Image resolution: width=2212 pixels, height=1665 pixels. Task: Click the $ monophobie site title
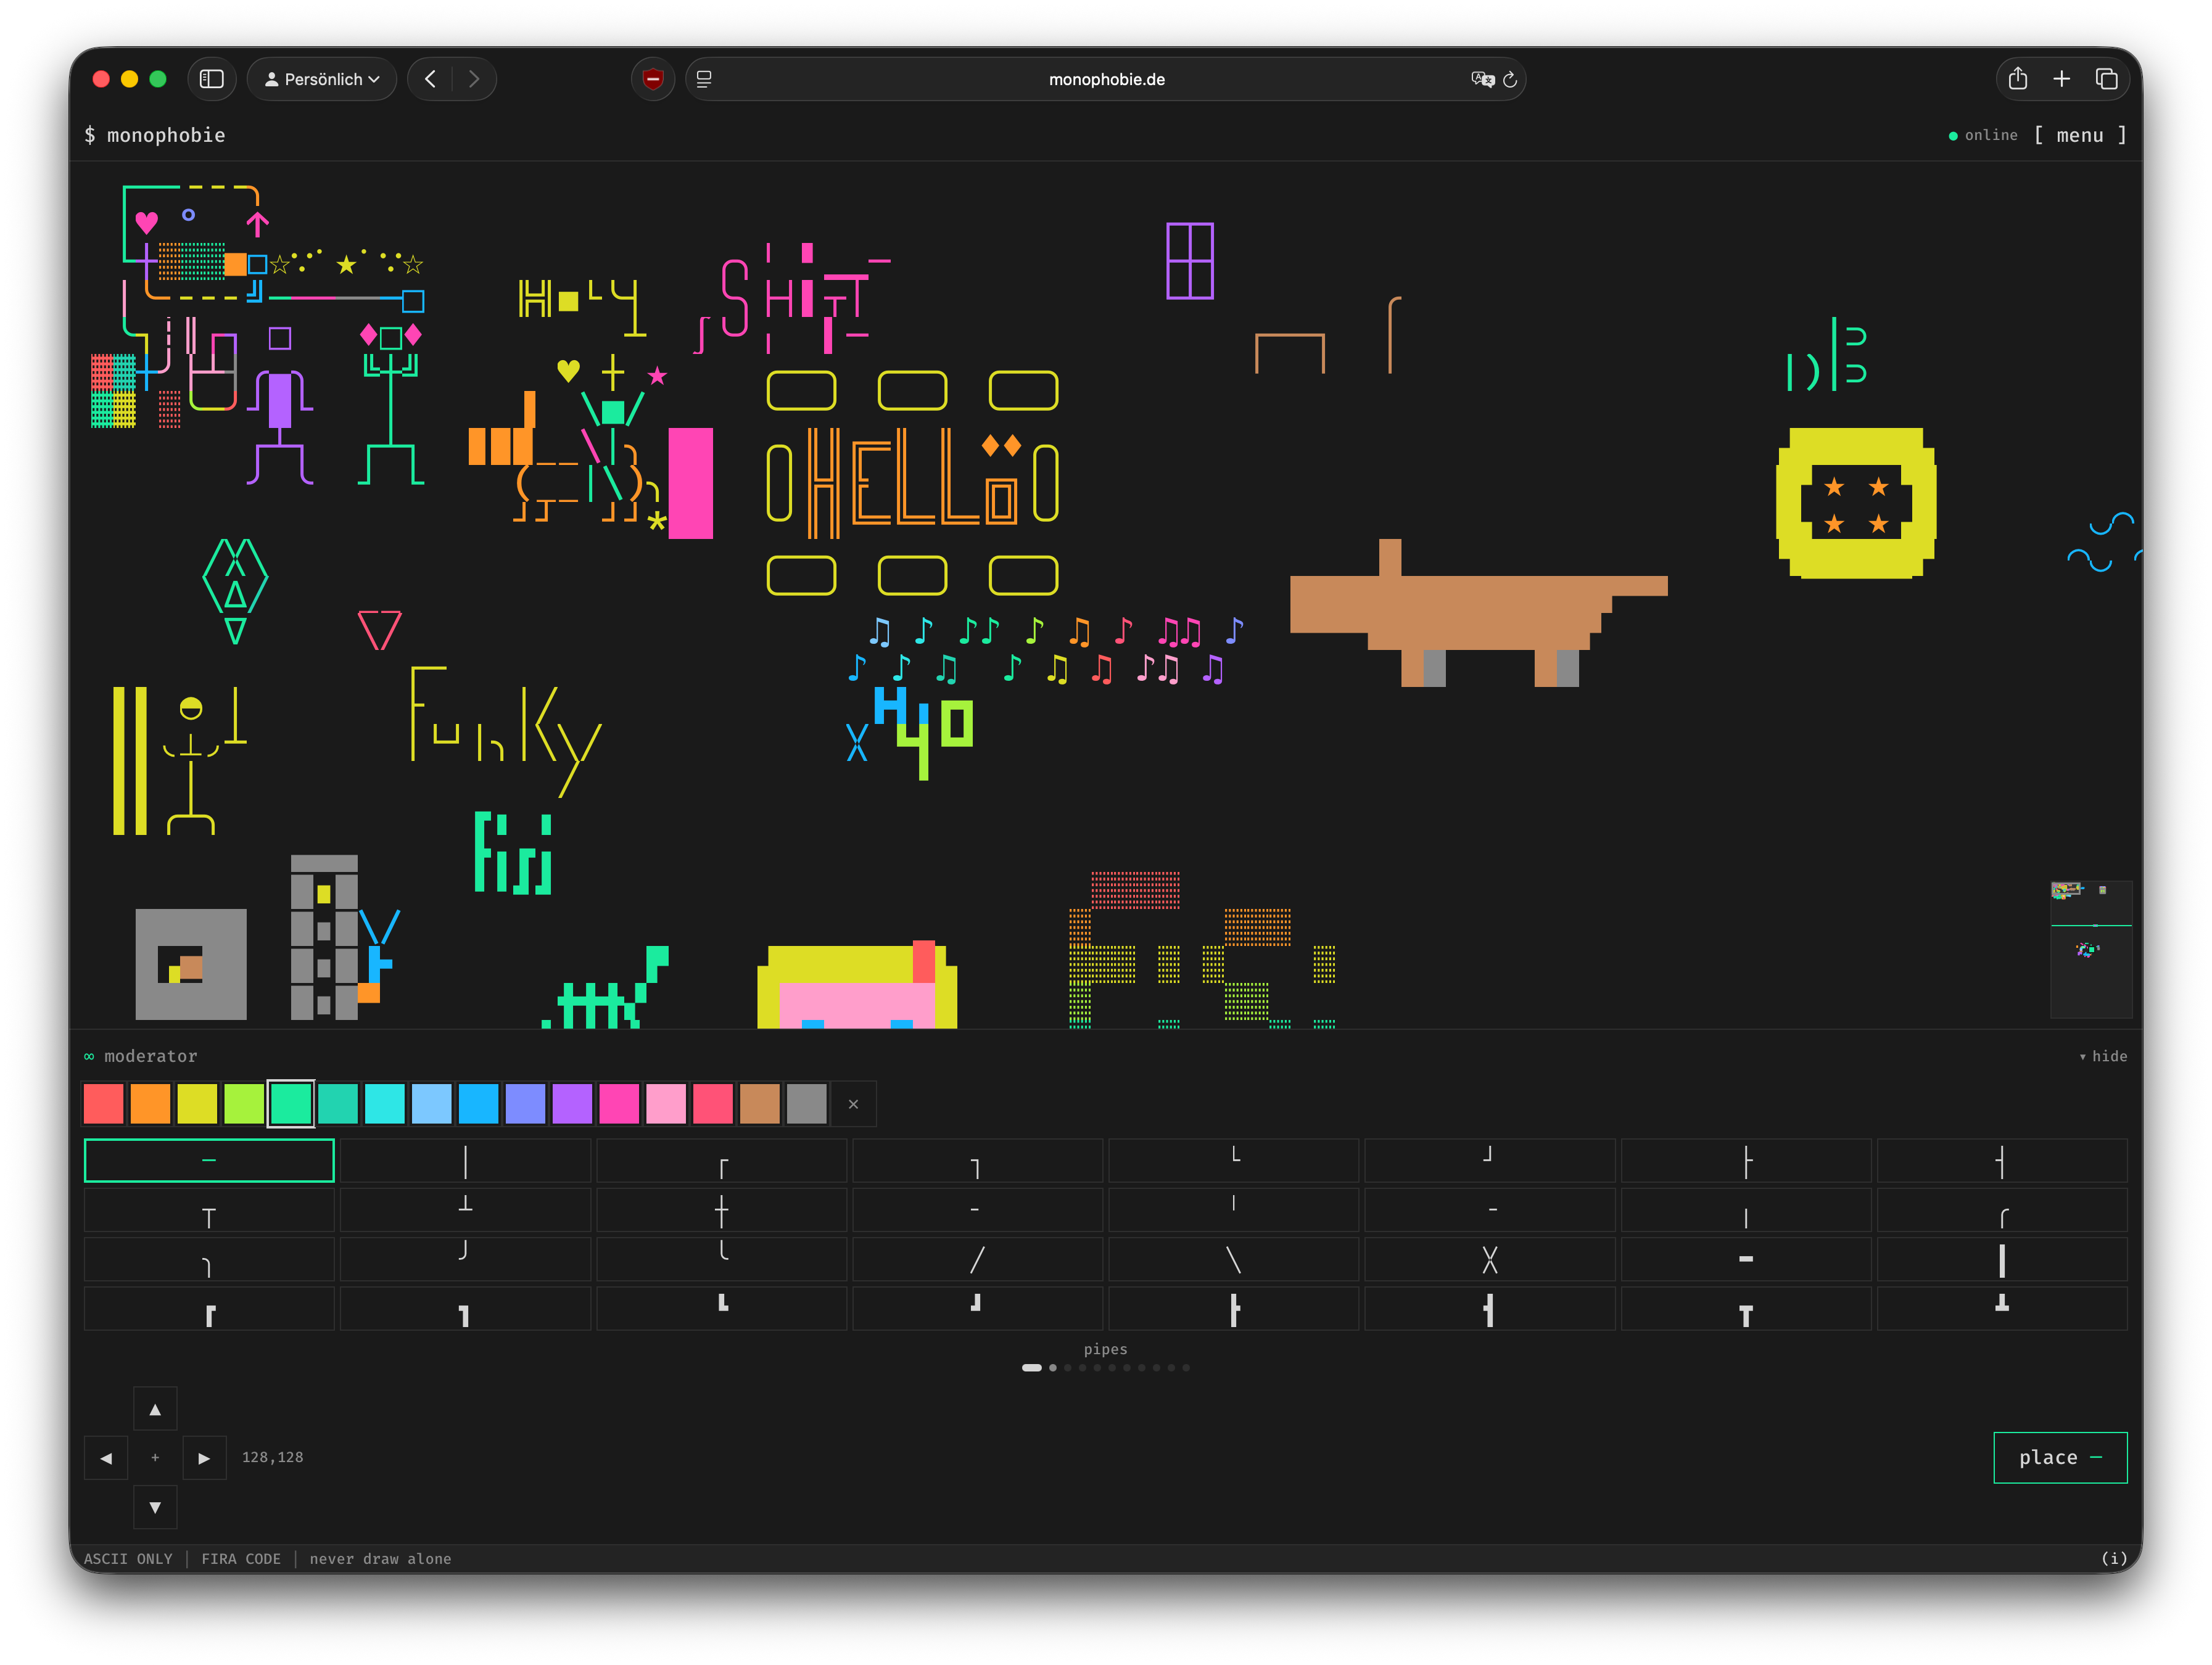pyautogui.click(x=155, y=135)
